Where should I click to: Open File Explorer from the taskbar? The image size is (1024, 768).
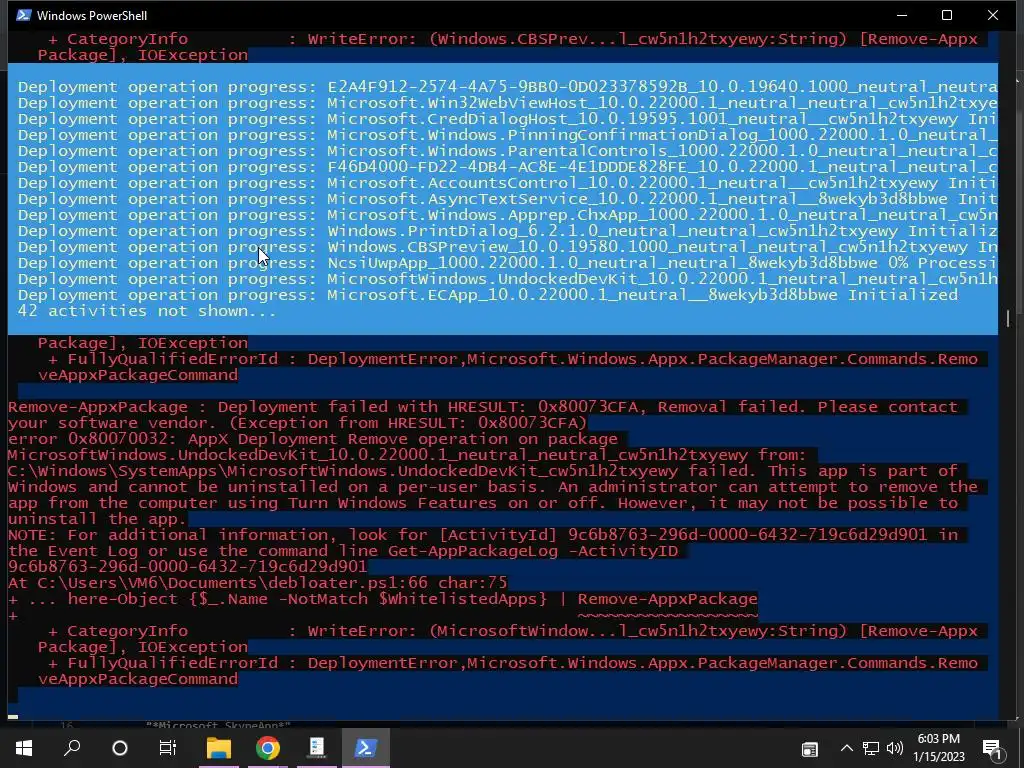pyautogui.click(x=219, y=748)
